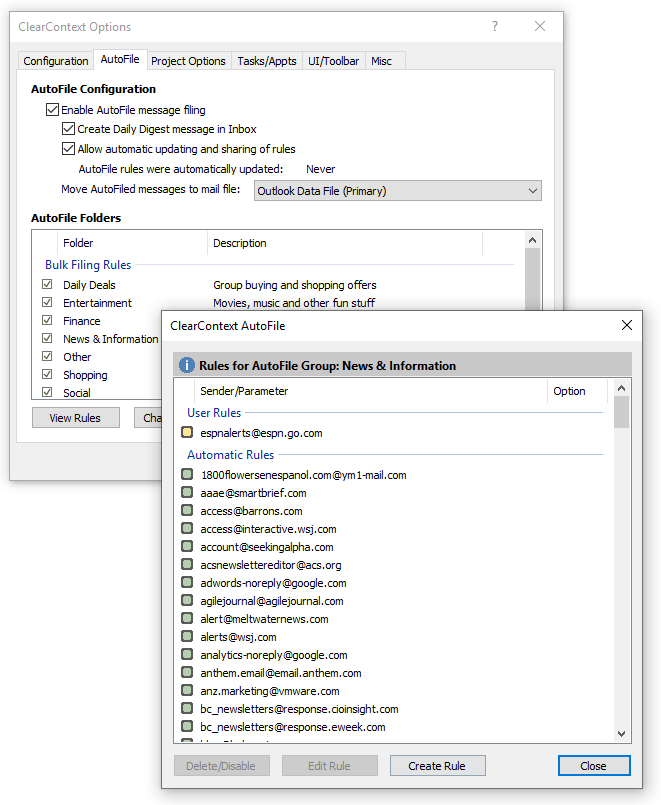Switch to the Configuration tab
The width and height of the screenshot is (661, 805).
(56, 61)
